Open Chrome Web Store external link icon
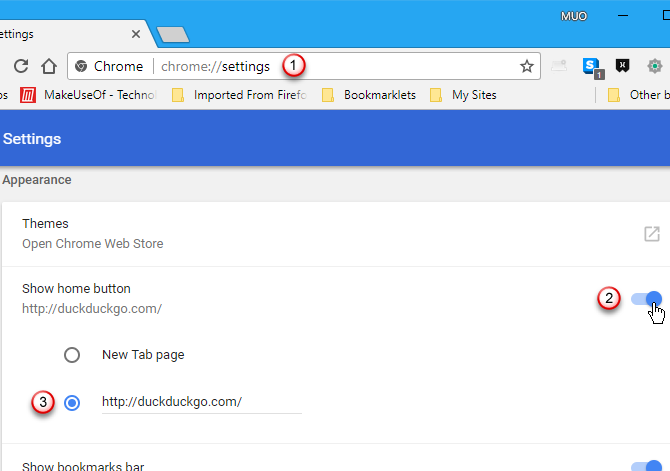This screenshot has height=471, width=670. click(651, 234)
